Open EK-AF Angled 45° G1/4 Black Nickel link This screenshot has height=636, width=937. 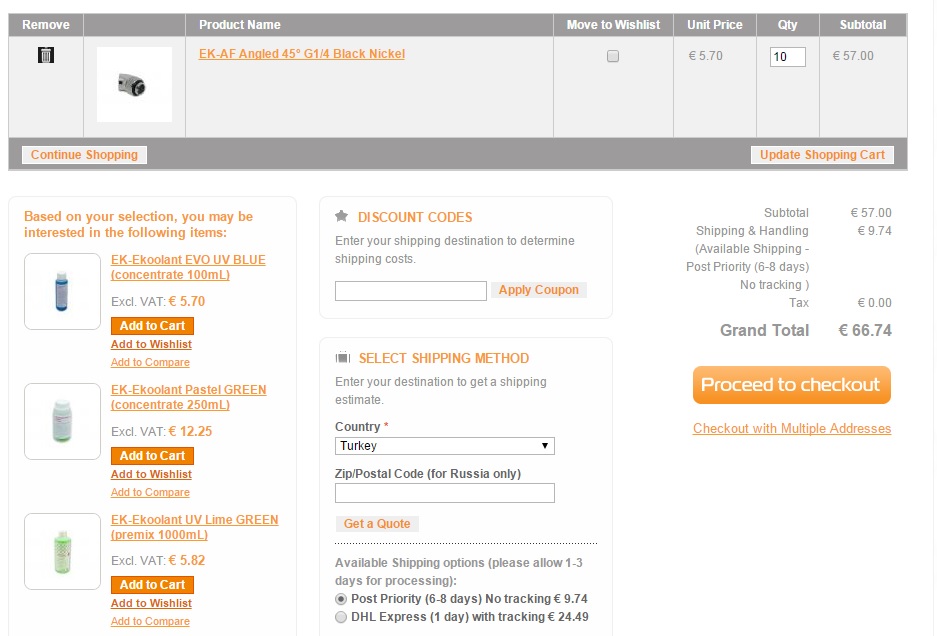(x=302, y=54)
